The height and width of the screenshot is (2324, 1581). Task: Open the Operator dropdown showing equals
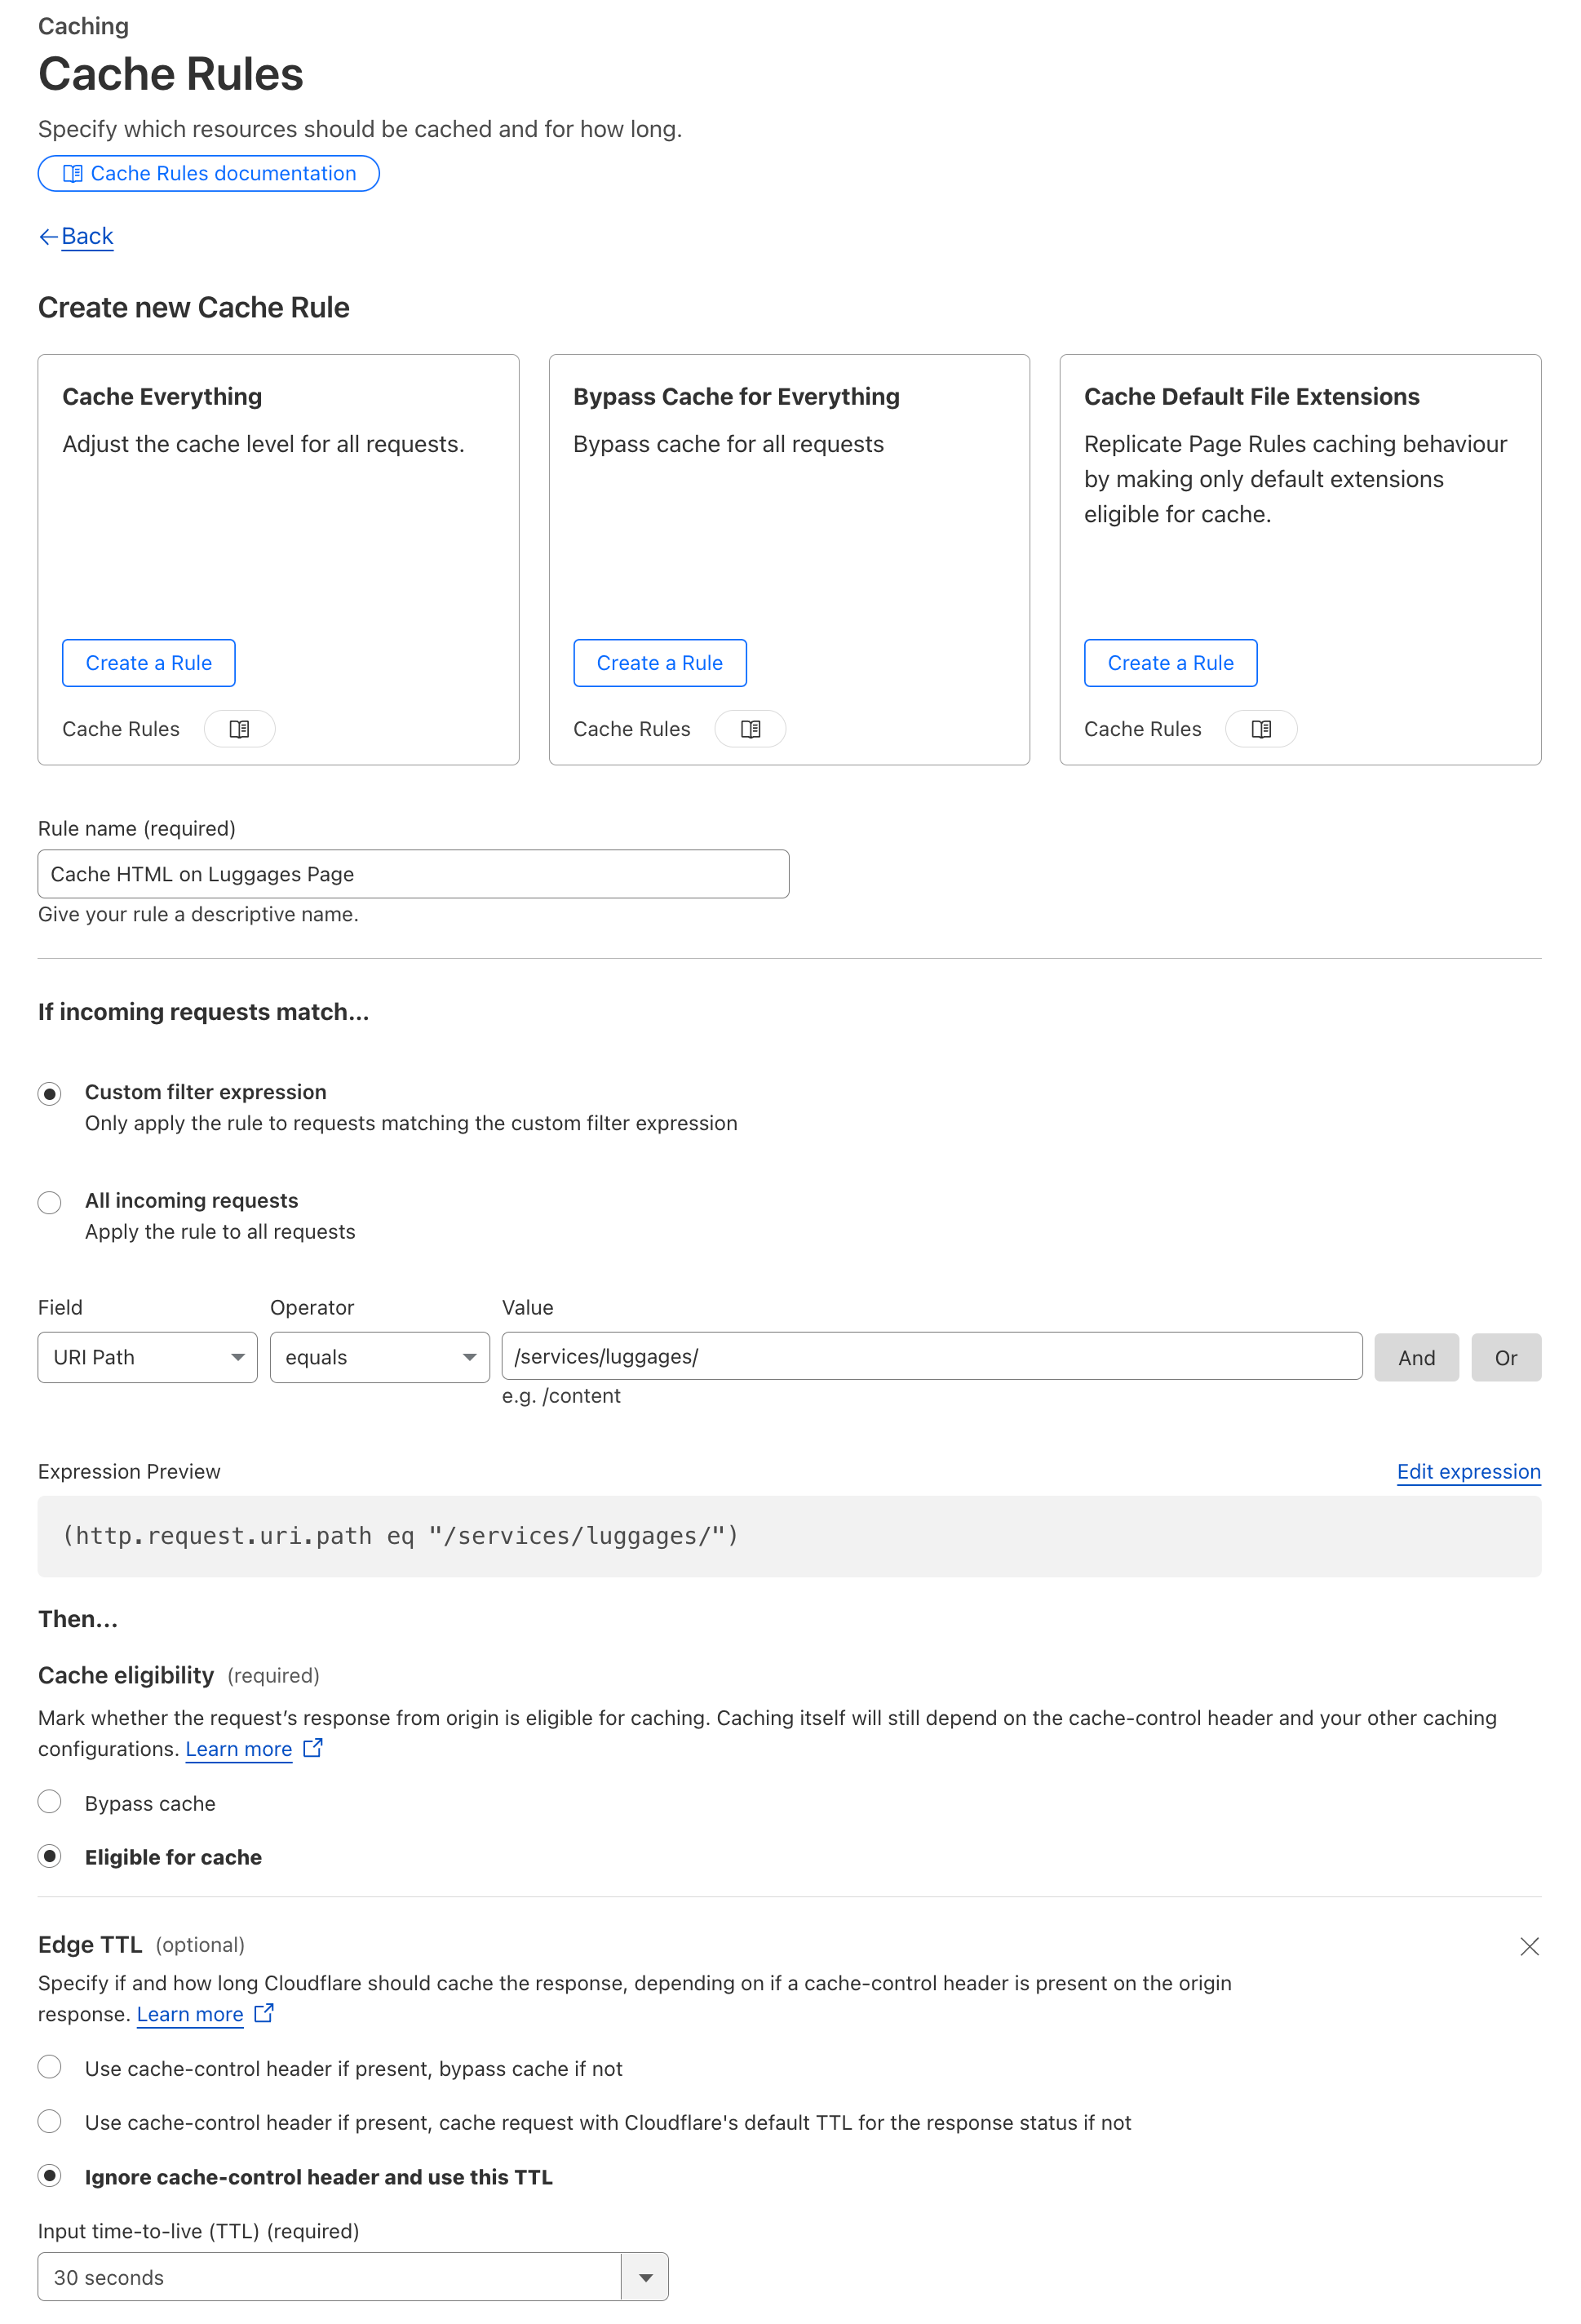coord(380,1357)
